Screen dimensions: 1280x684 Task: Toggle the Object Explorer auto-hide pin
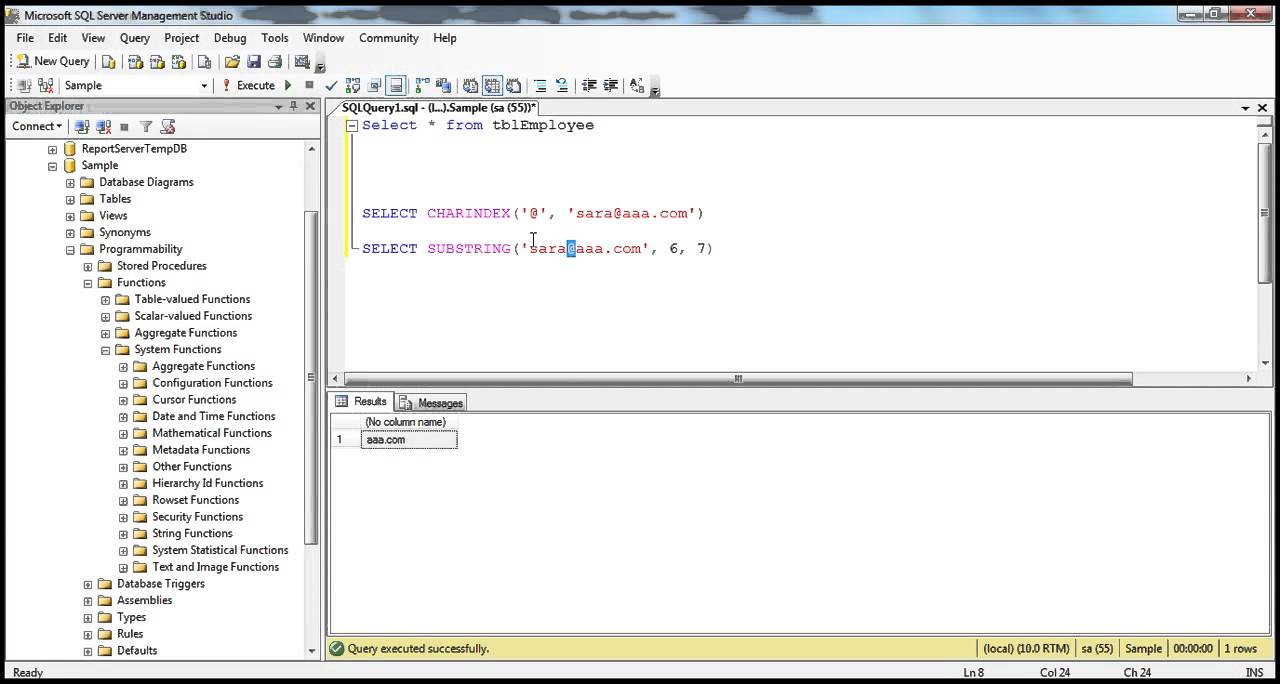[x=295, y=106]
